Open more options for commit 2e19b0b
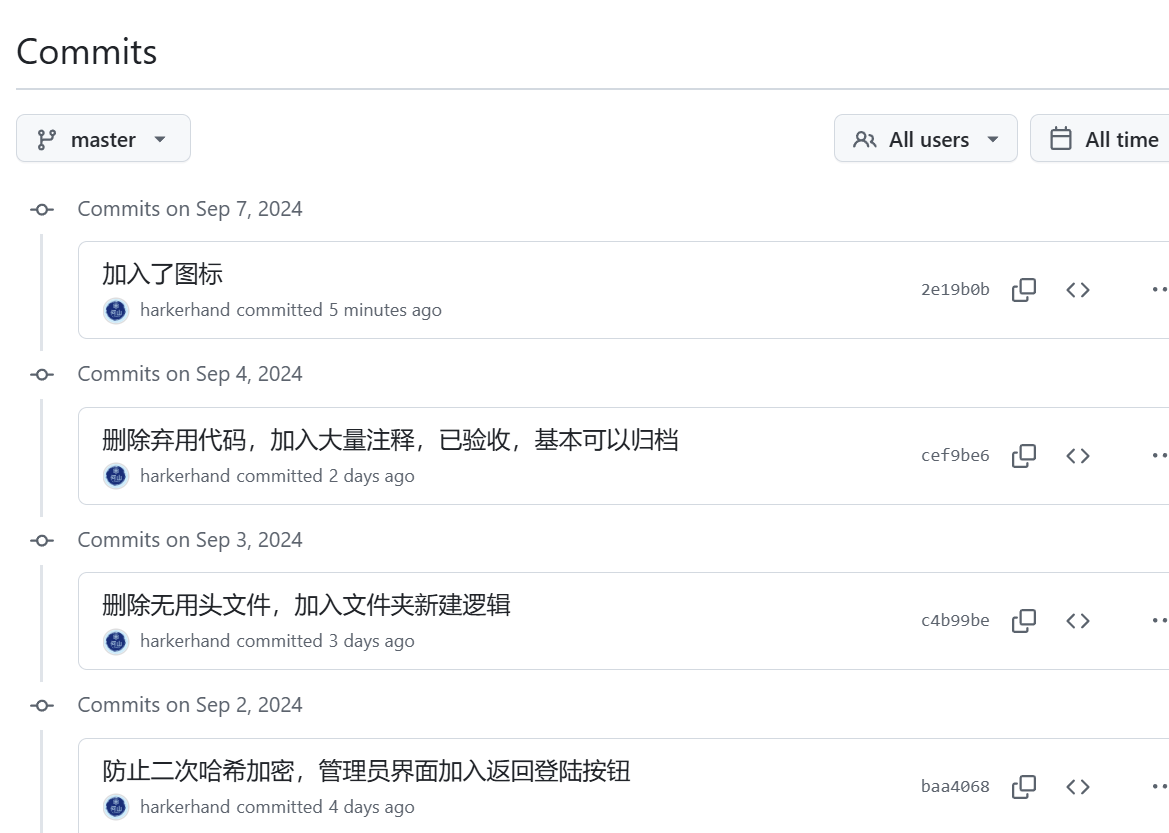The image size is (1169, 833). click(1158, 290)
